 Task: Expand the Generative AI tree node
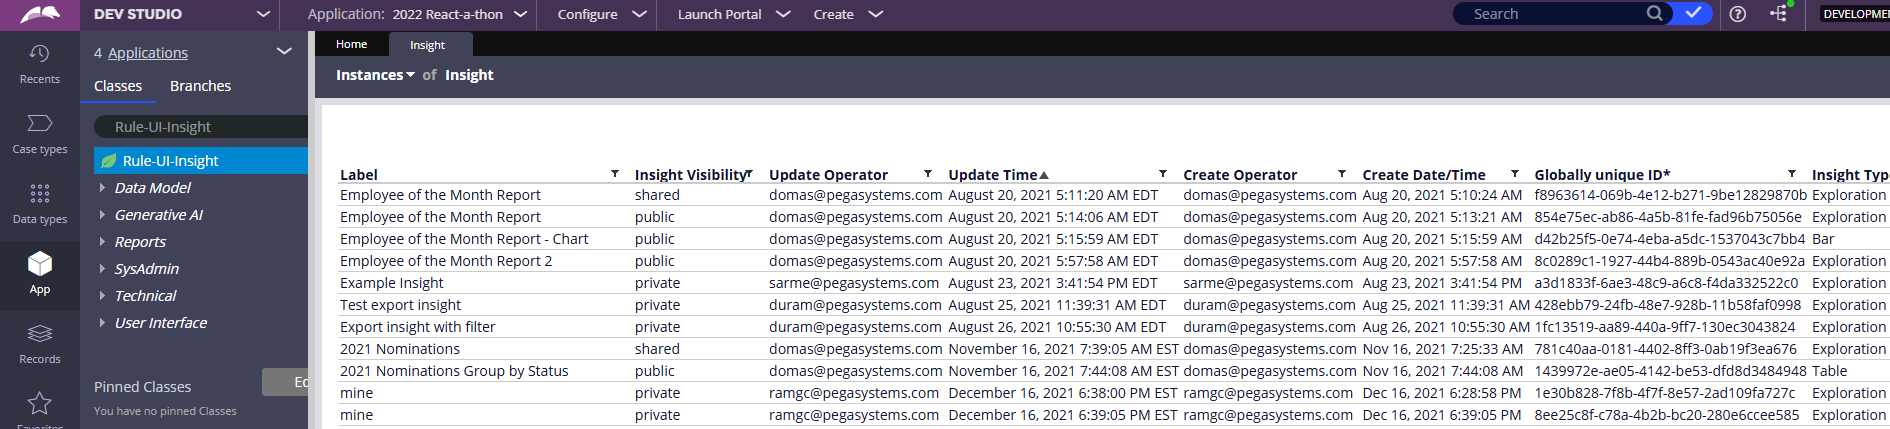coord(102,214)
